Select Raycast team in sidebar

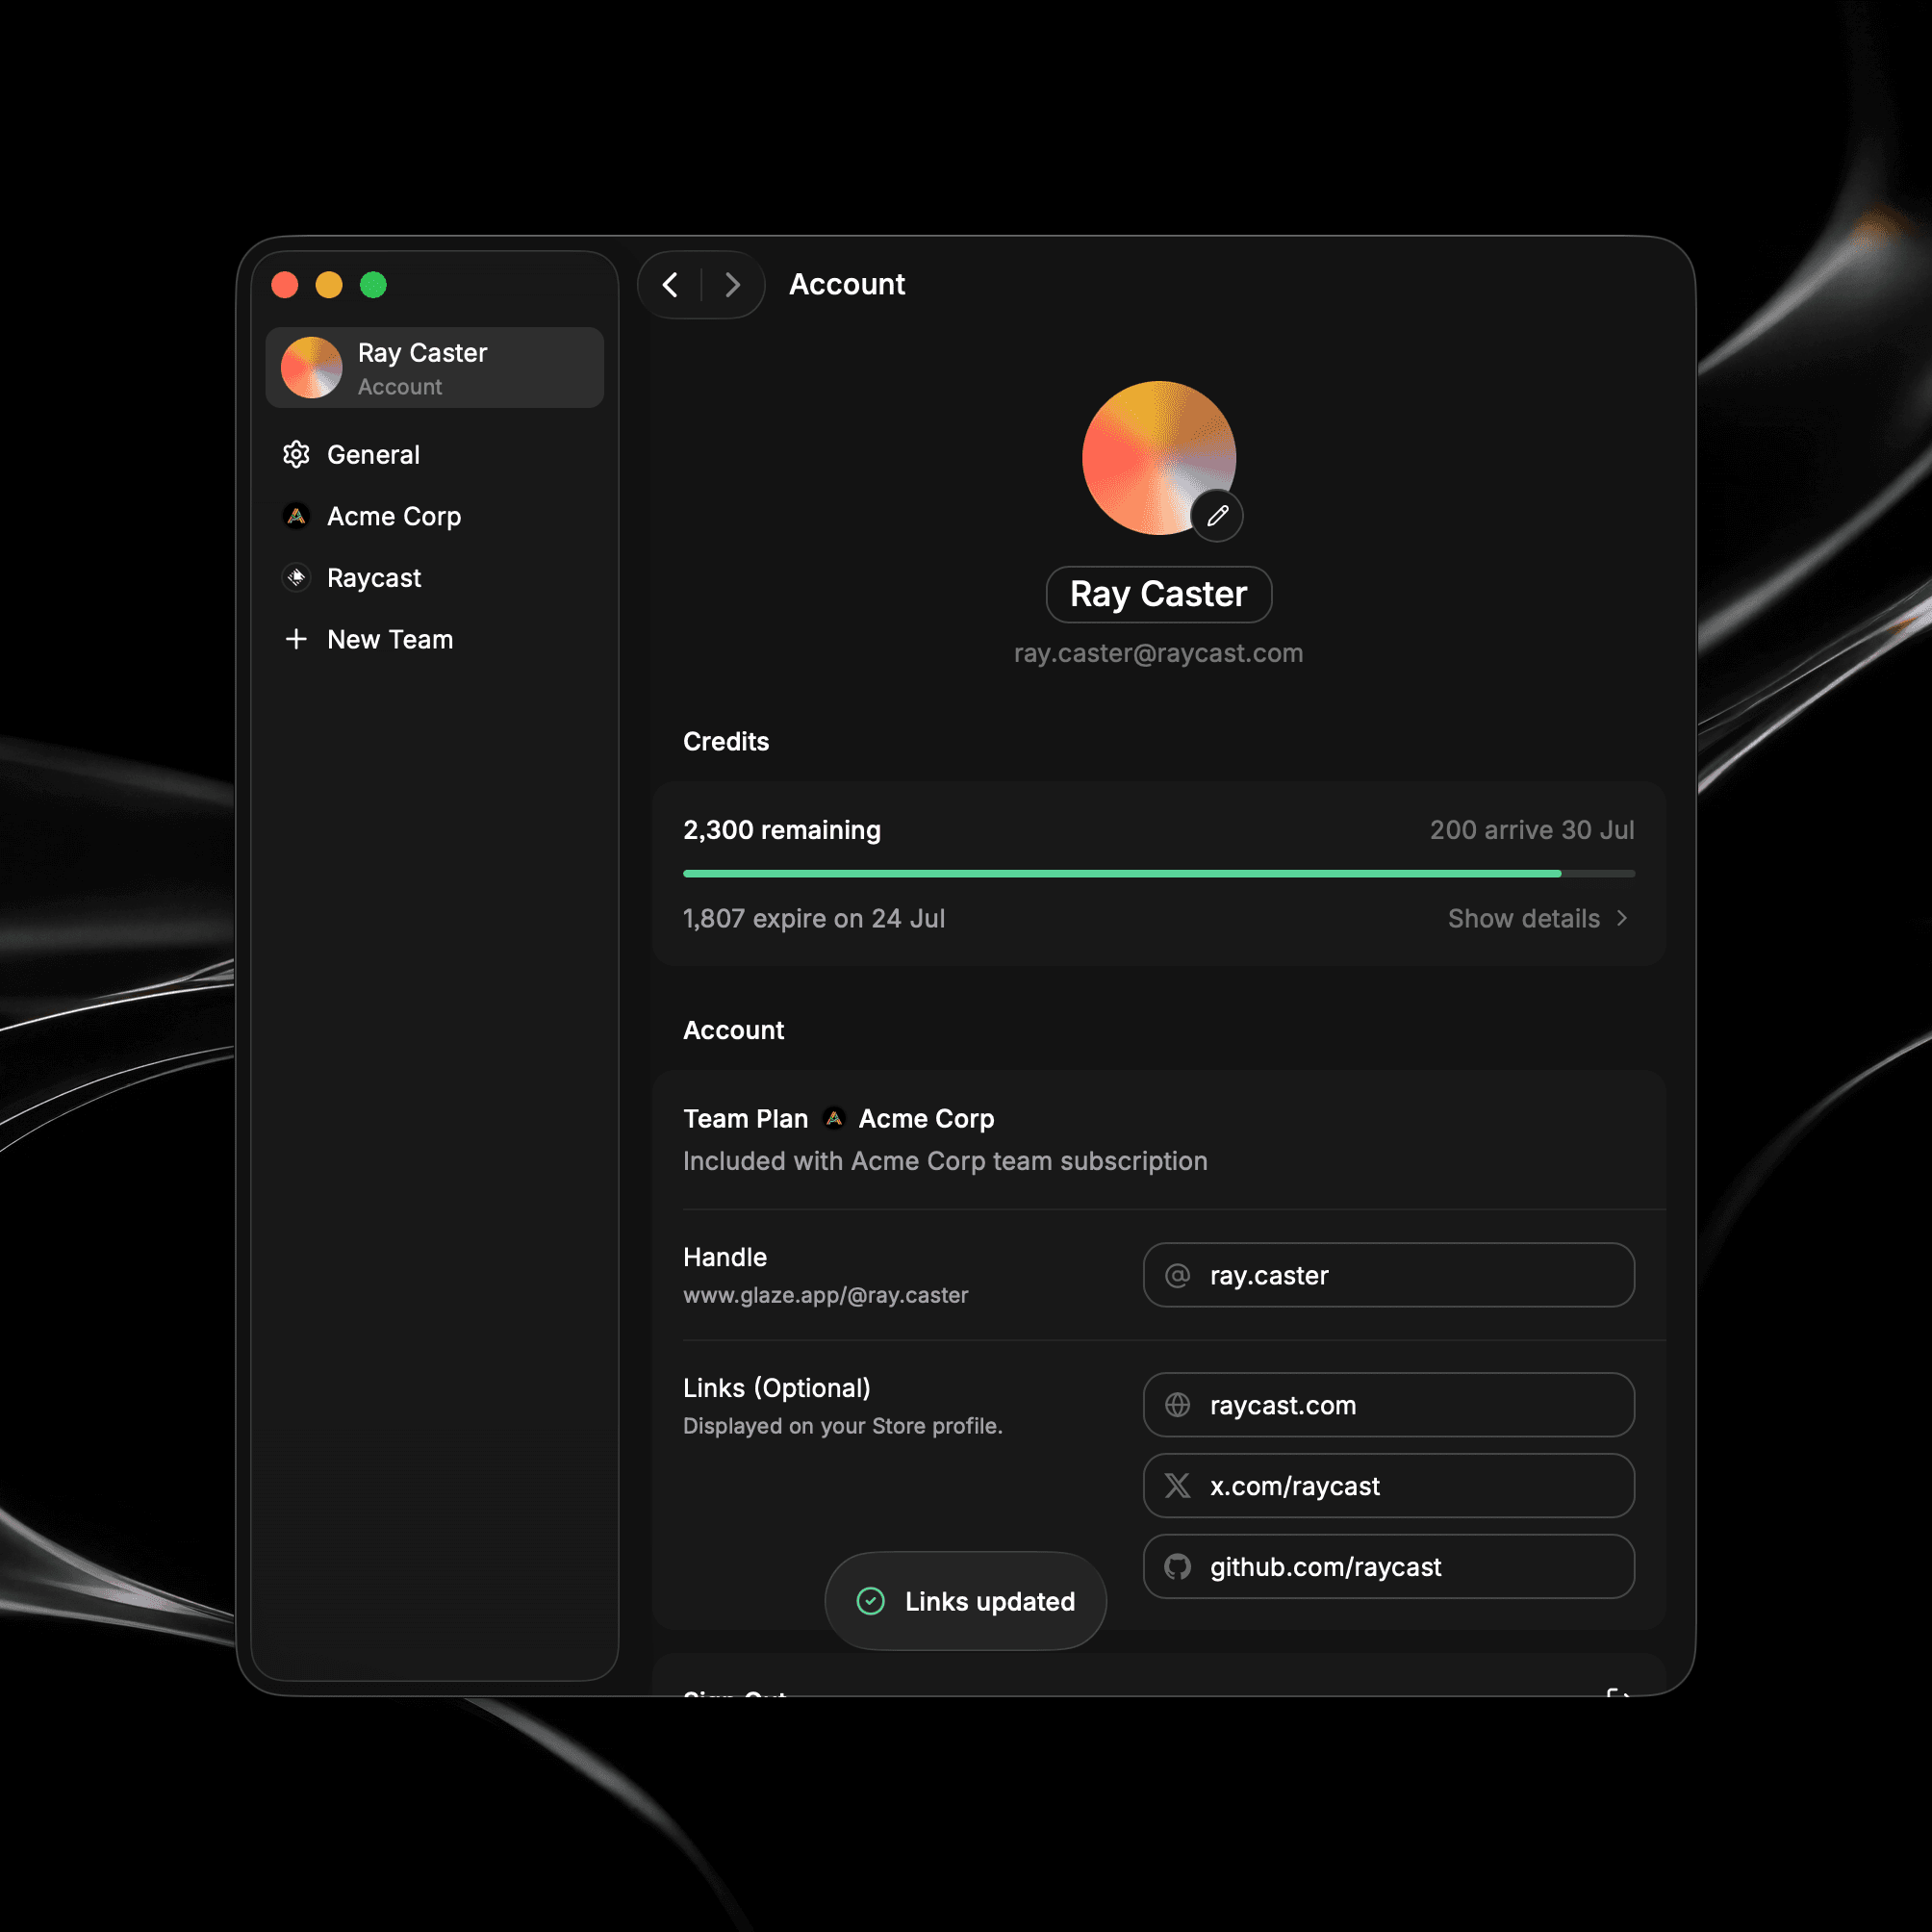pyautogui.click(x=435, y=578)
